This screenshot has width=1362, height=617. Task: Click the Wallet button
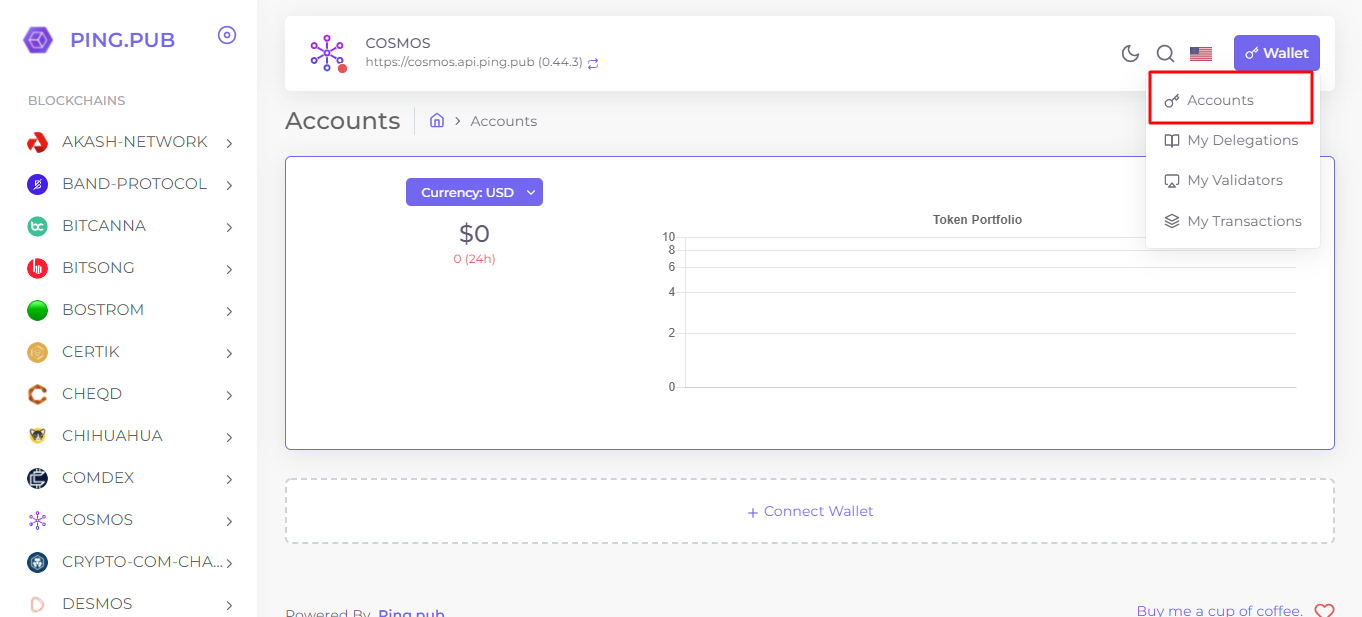(1276, 53)
